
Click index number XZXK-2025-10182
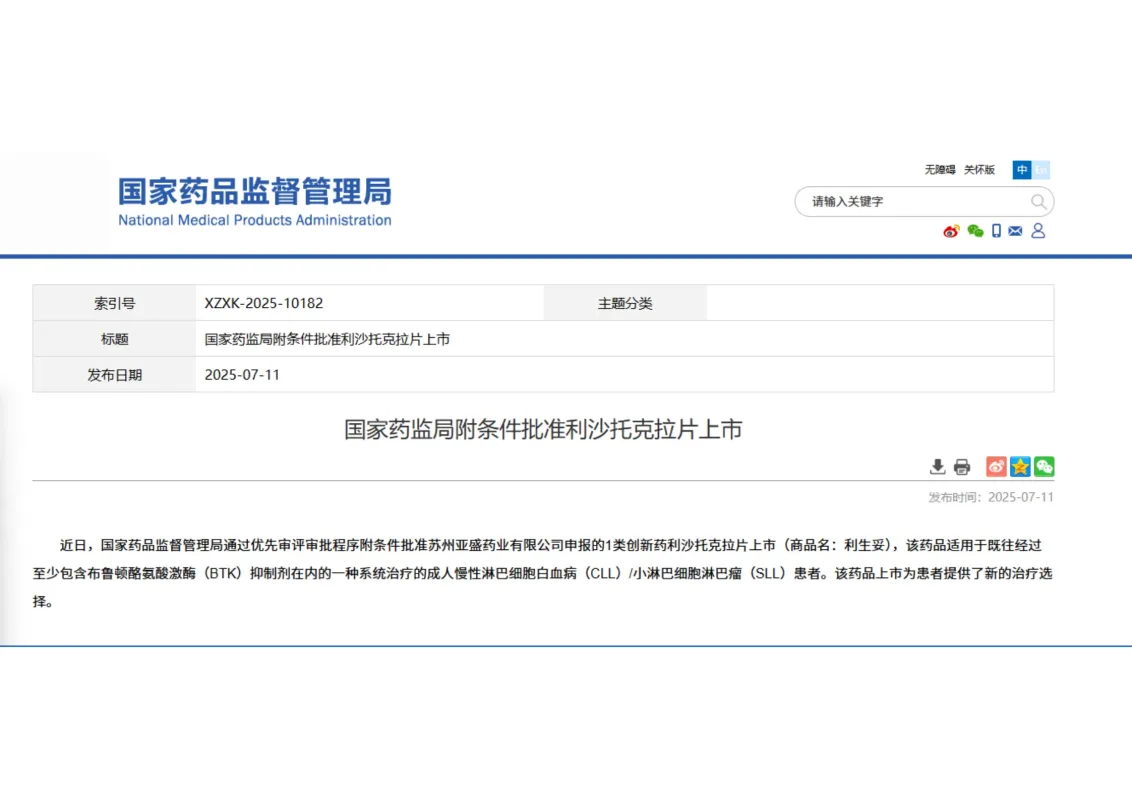(x=264, y=303)
